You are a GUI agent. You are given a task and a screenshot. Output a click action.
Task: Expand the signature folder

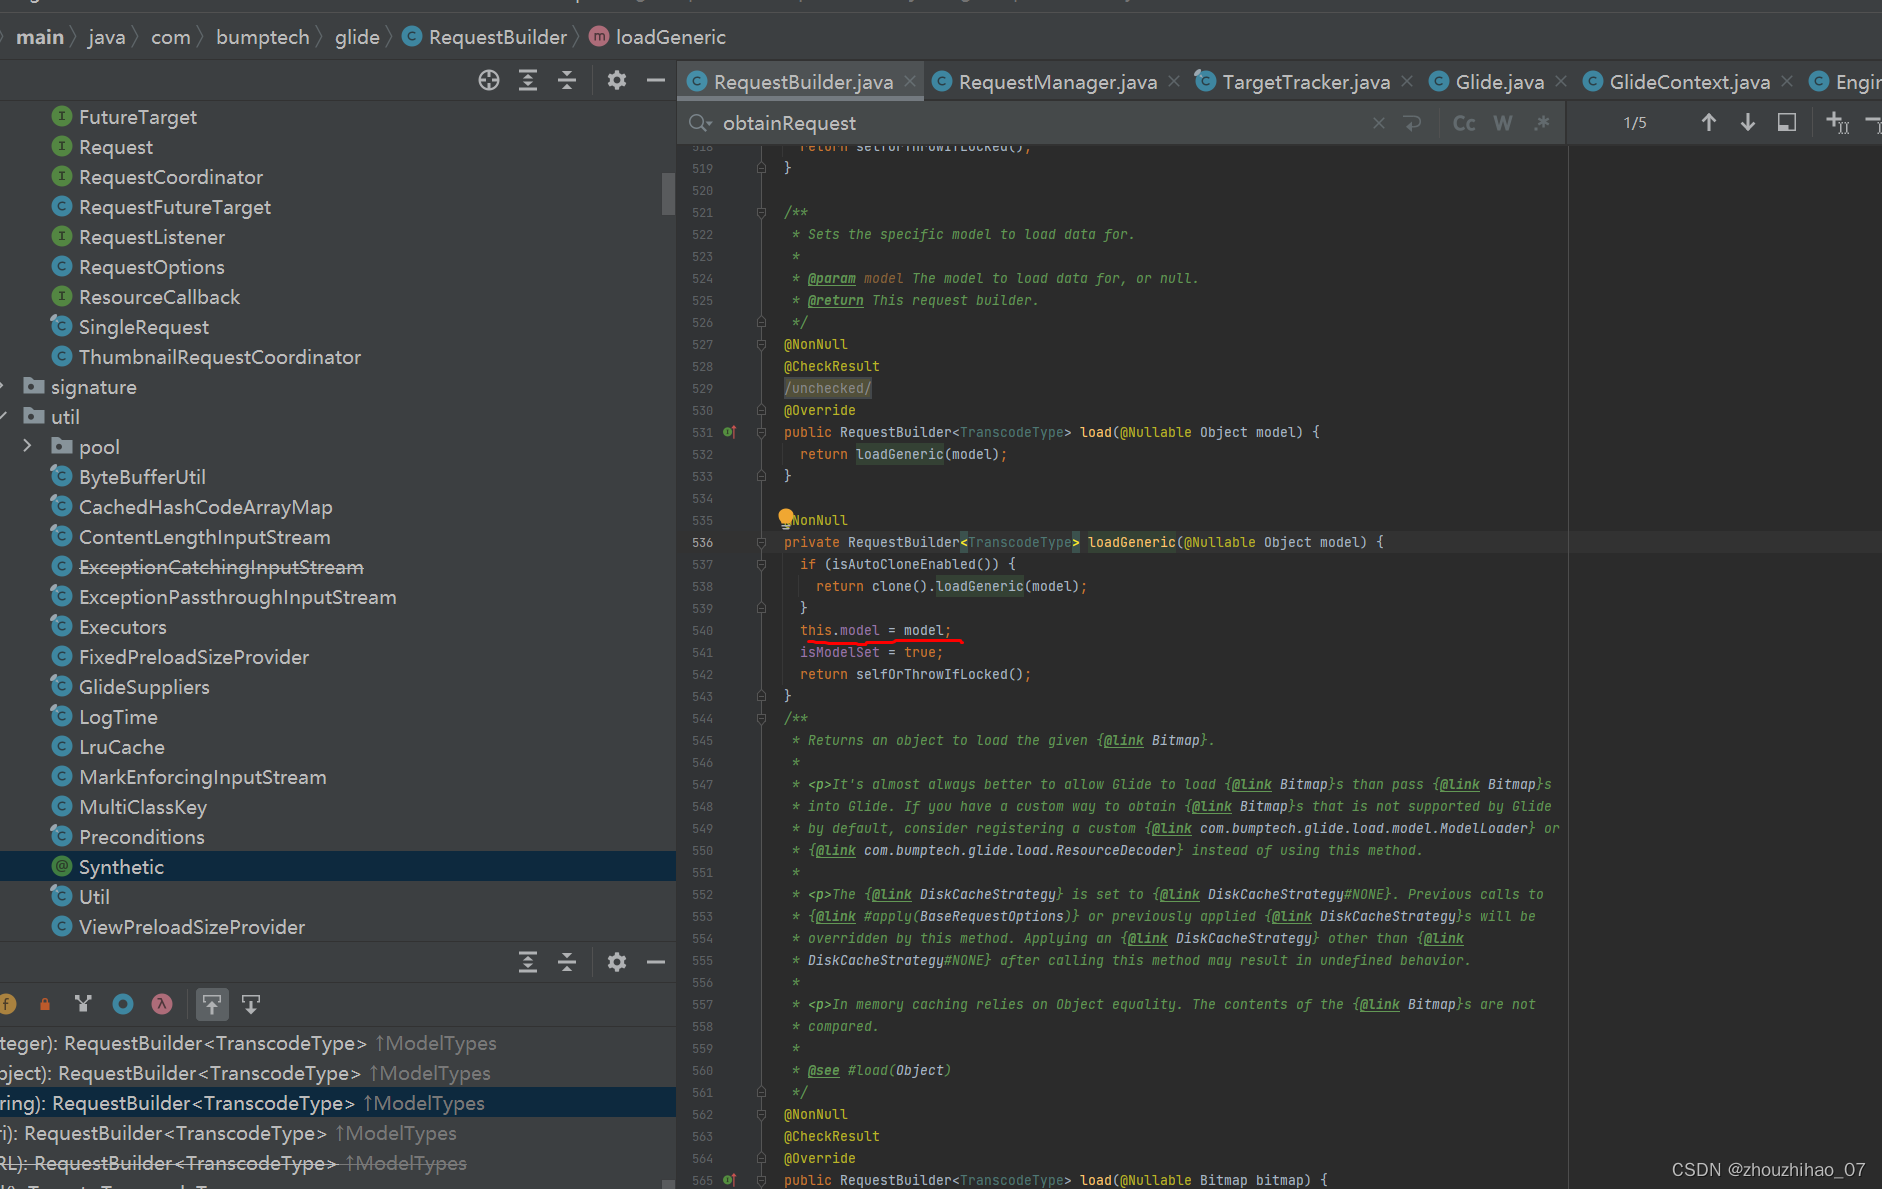point(3,386)
